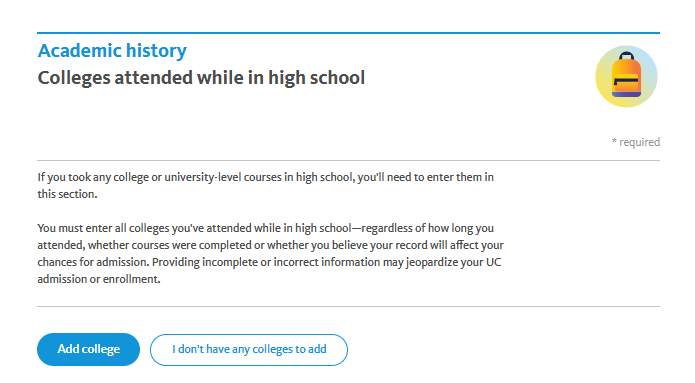This screenshot has width=695, height=383.
Task: Click the gray divider above Add college
Action: coord(348,306)
